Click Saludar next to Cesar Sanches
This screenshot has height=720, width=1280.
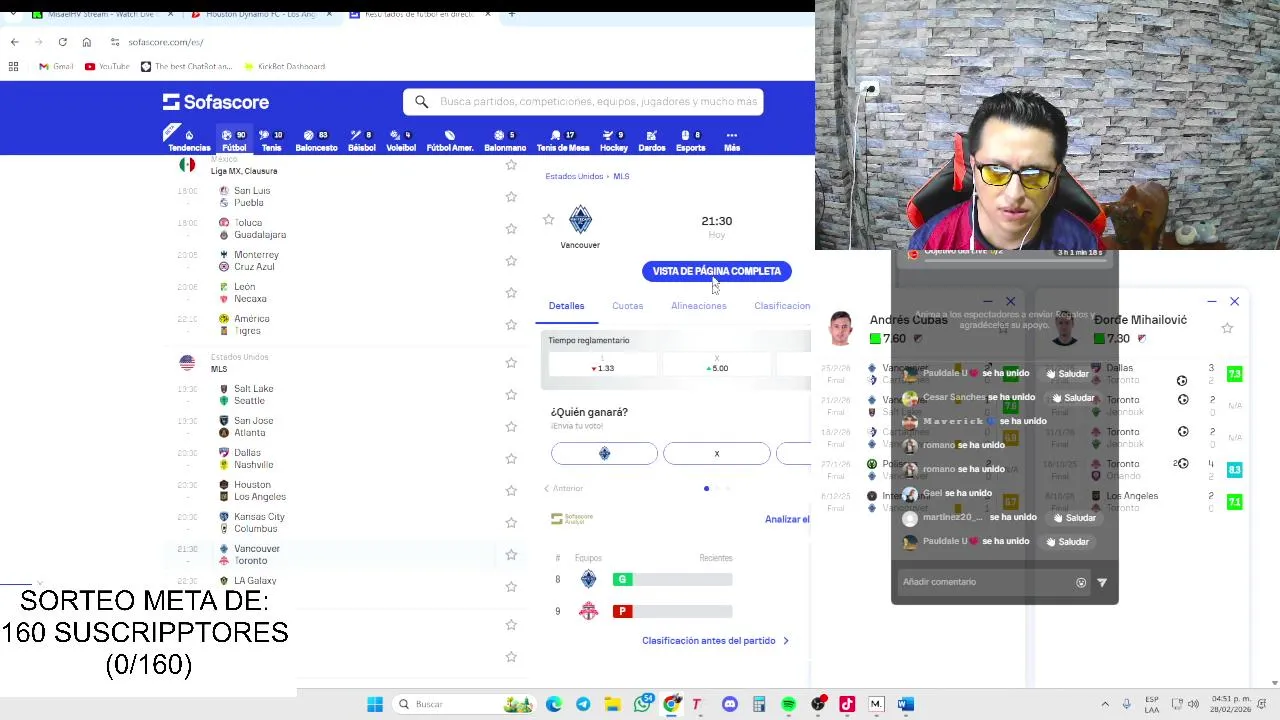tap(1073, 398)
